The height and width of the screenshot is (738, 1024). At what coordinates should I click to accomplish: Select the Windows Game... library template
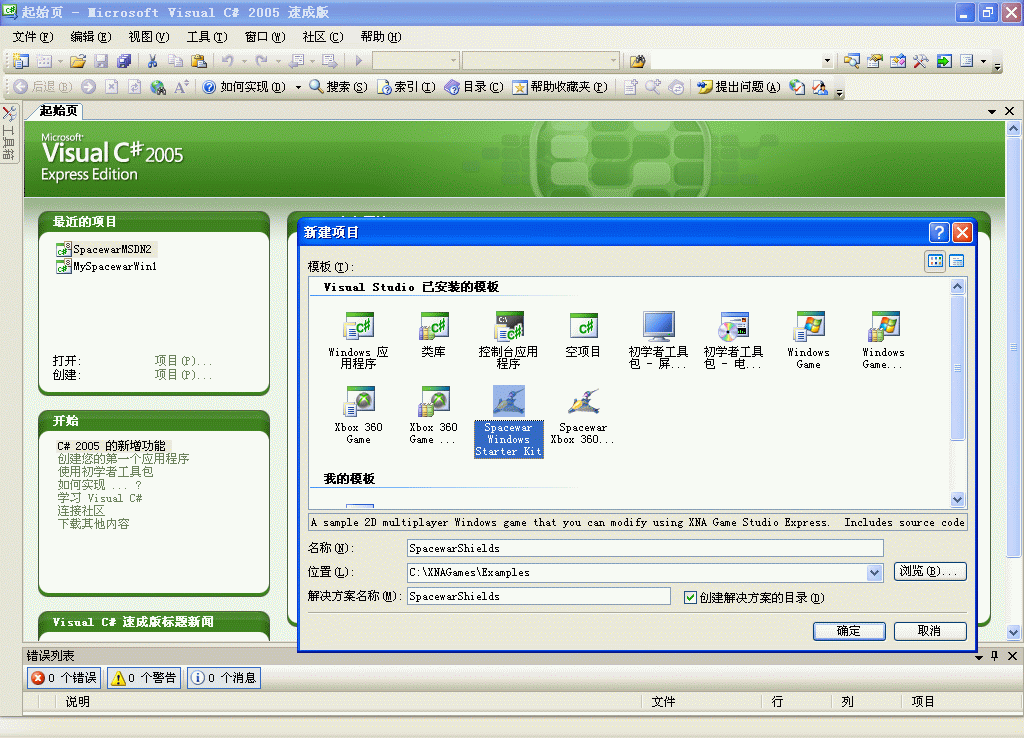point(883,340)
